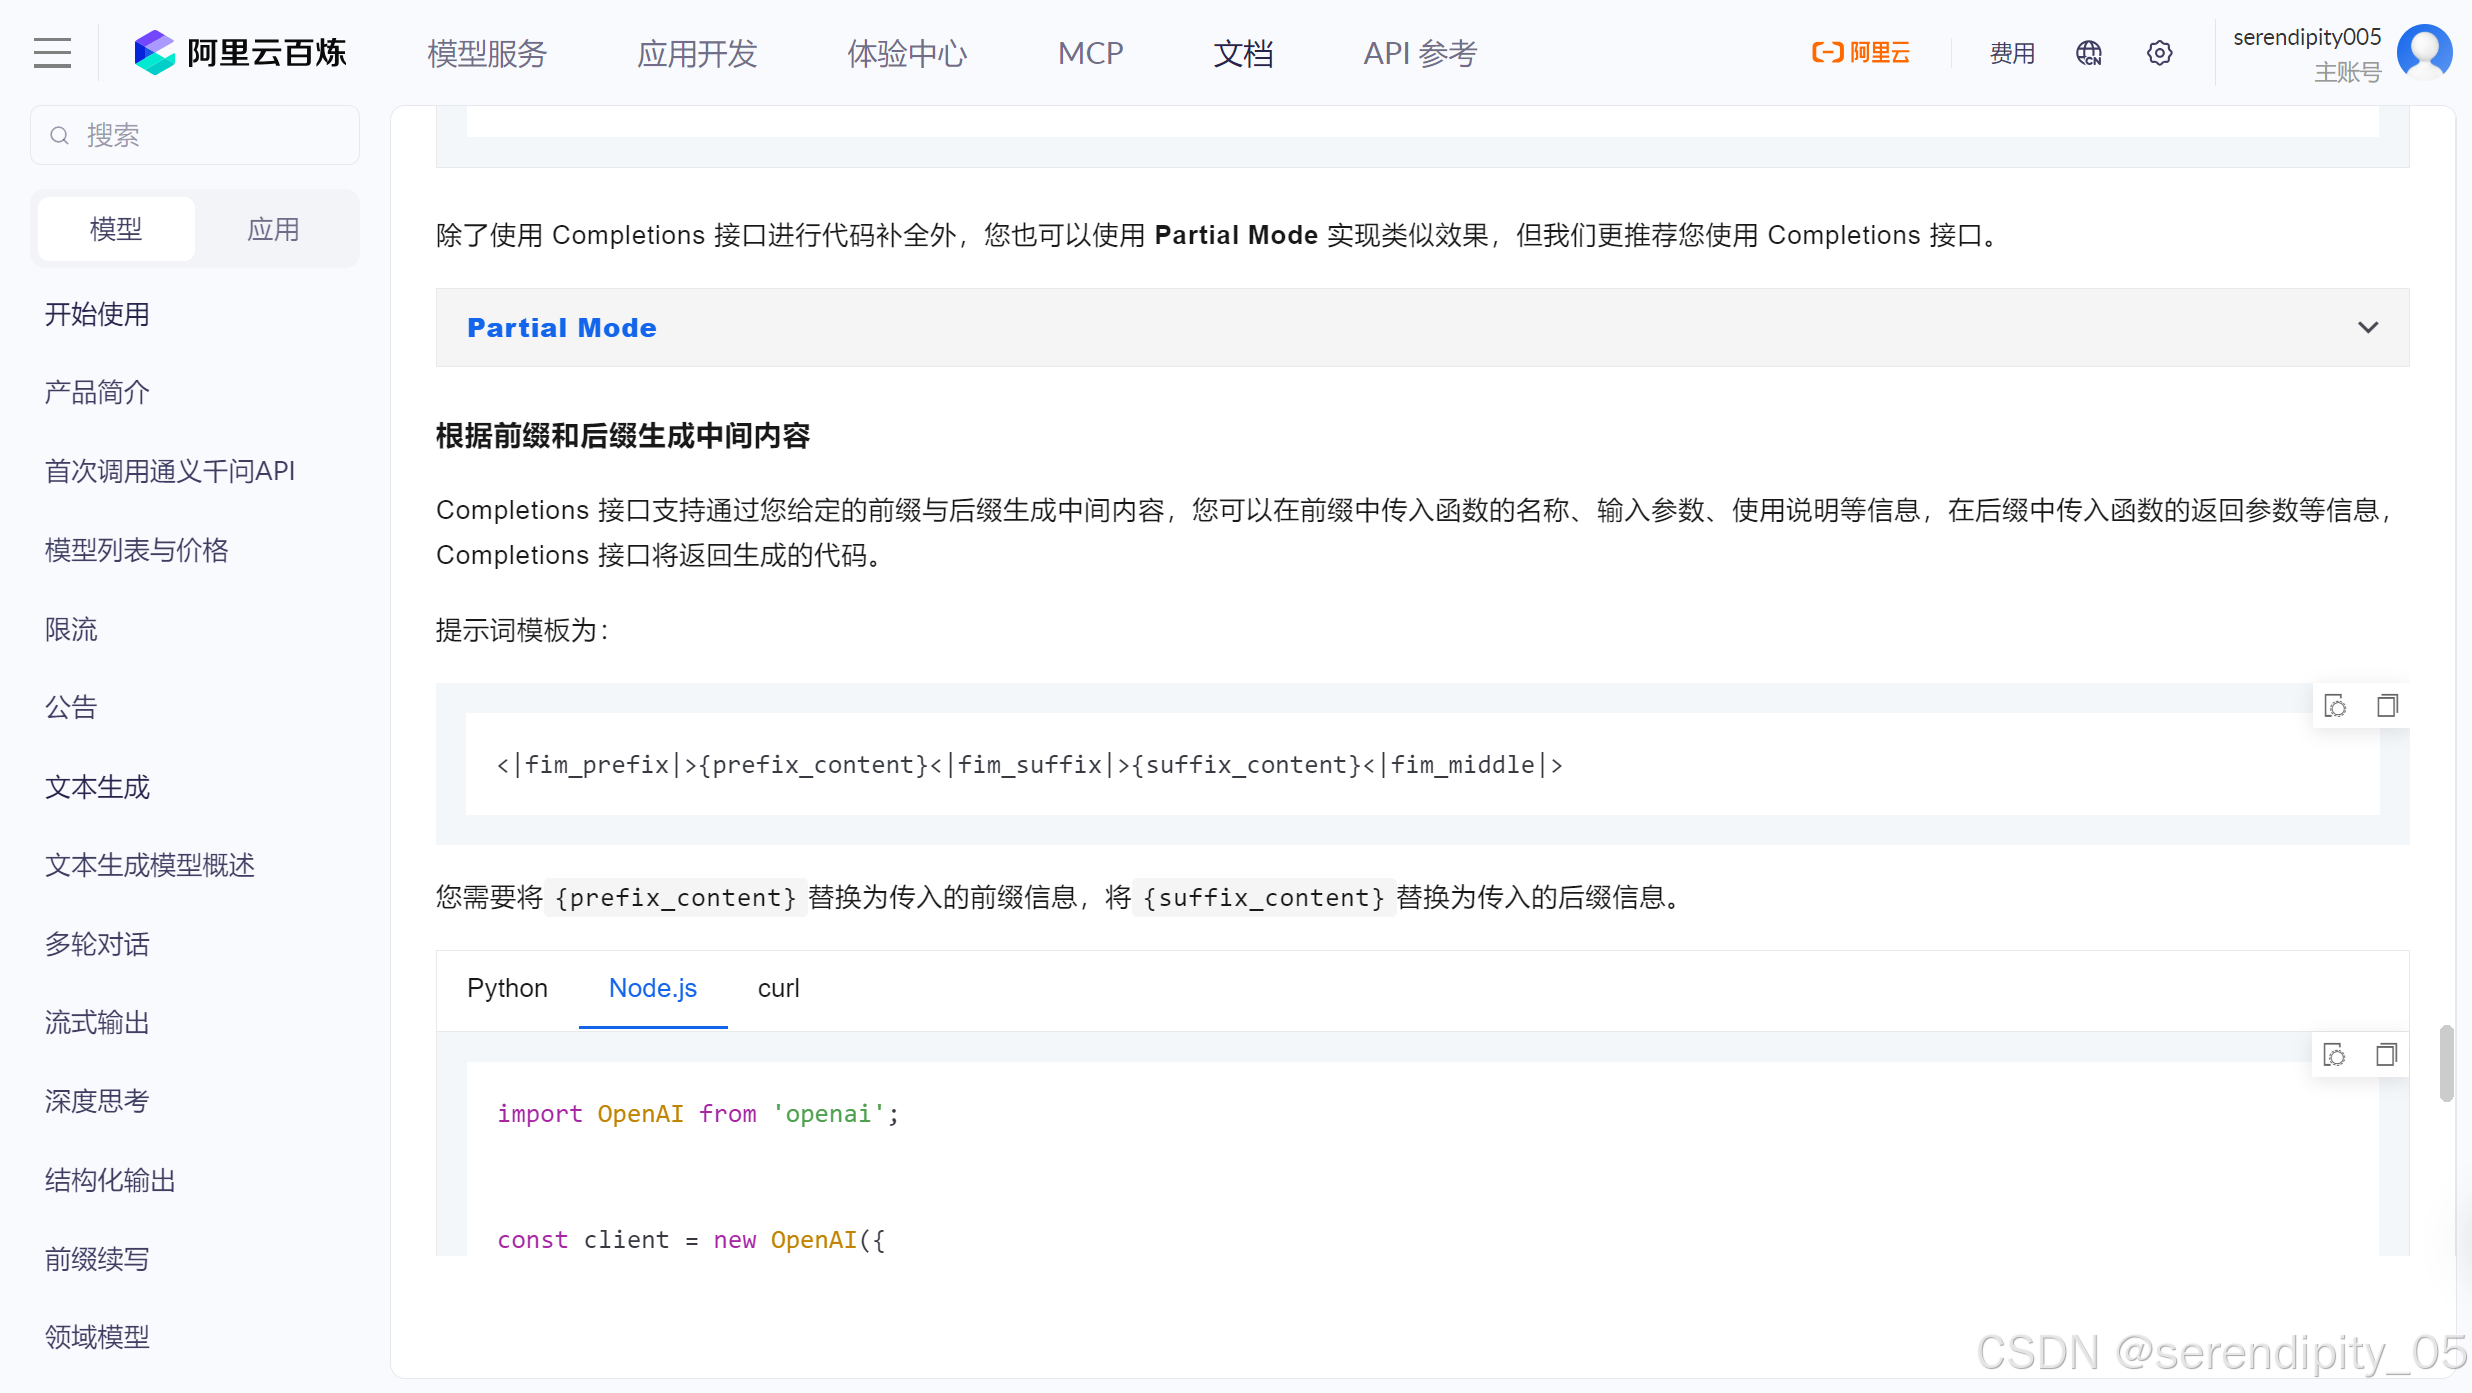Click the icon left of template copy icon
This screenshot has width=2472, height=1393.
pos(2335,706)
